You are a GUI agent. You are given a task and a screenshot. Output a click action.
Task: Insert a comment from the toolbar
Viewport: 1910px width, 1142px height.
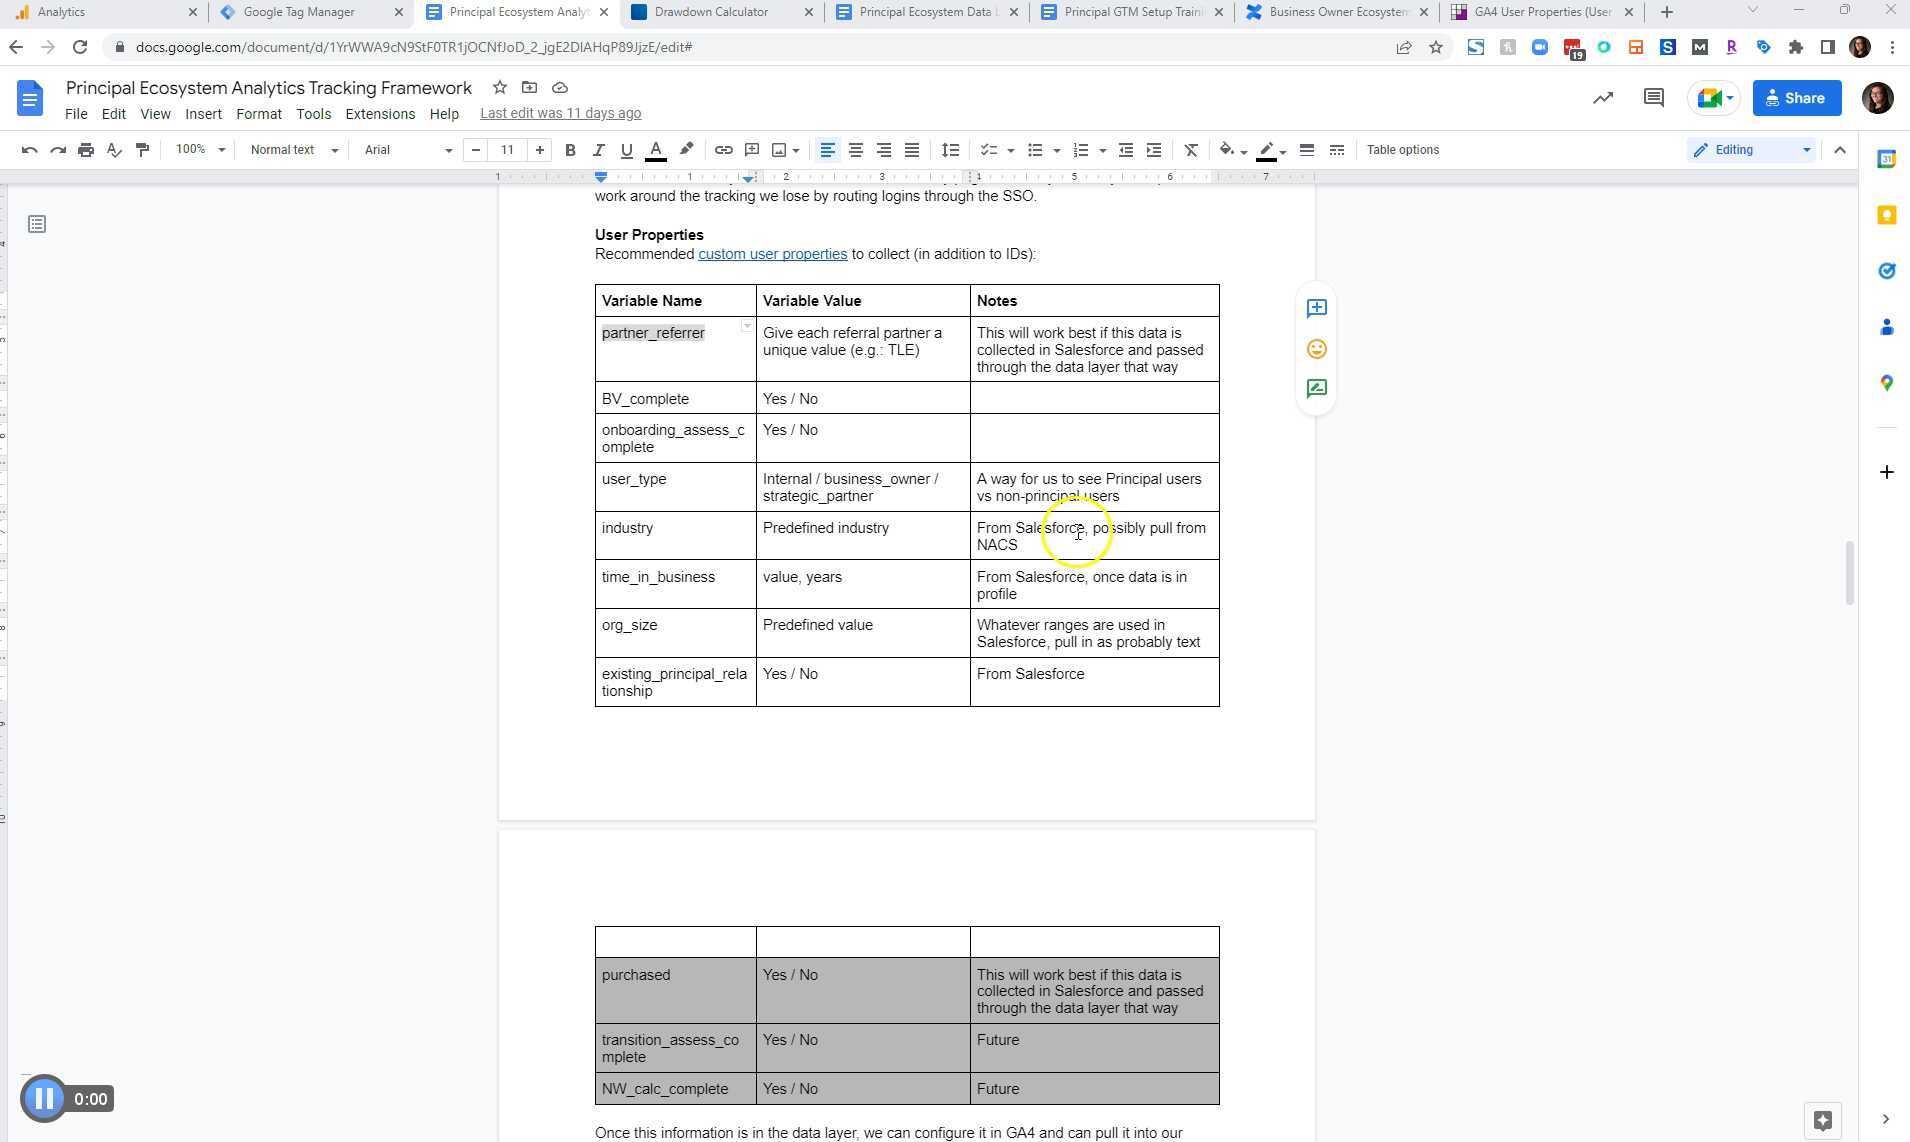752,150
